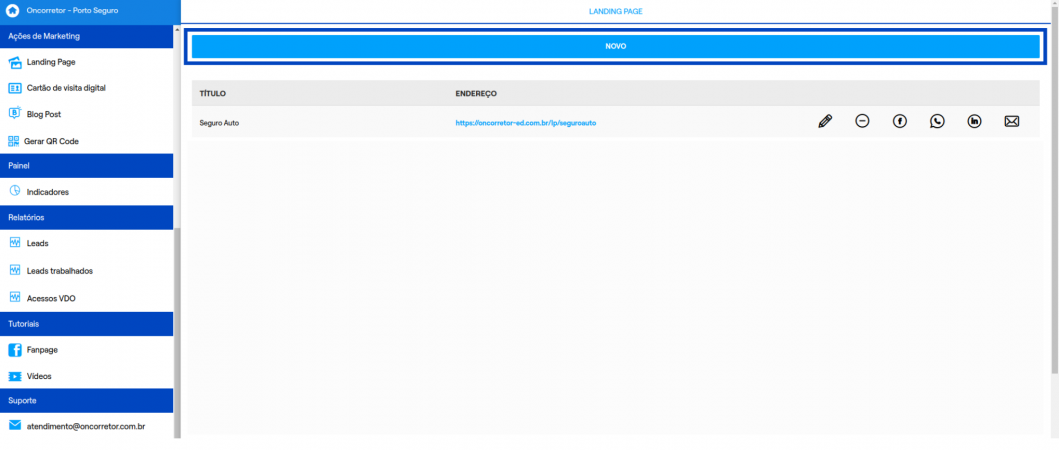Viewport: 1059px width, 450px height.
Task: Open Fanpage tutorial
Action: pyautogui.click(x=42, y=351)
